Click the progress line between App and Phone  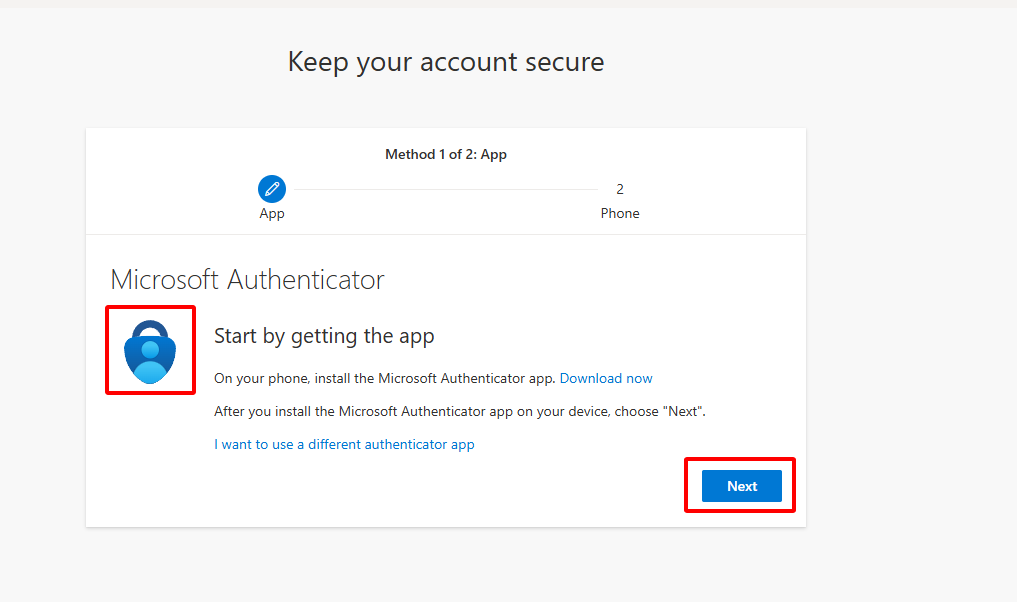[445, 189]
